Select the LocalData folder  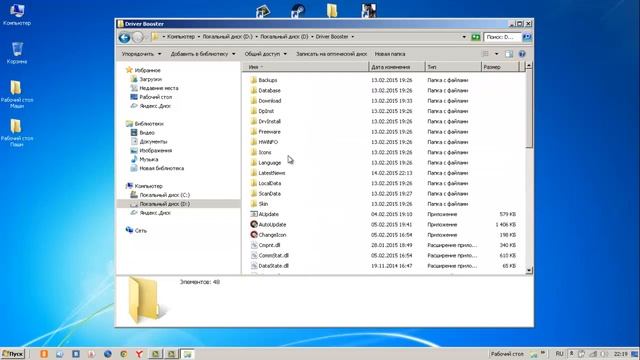pyautogui.click(x=270, y=183)
